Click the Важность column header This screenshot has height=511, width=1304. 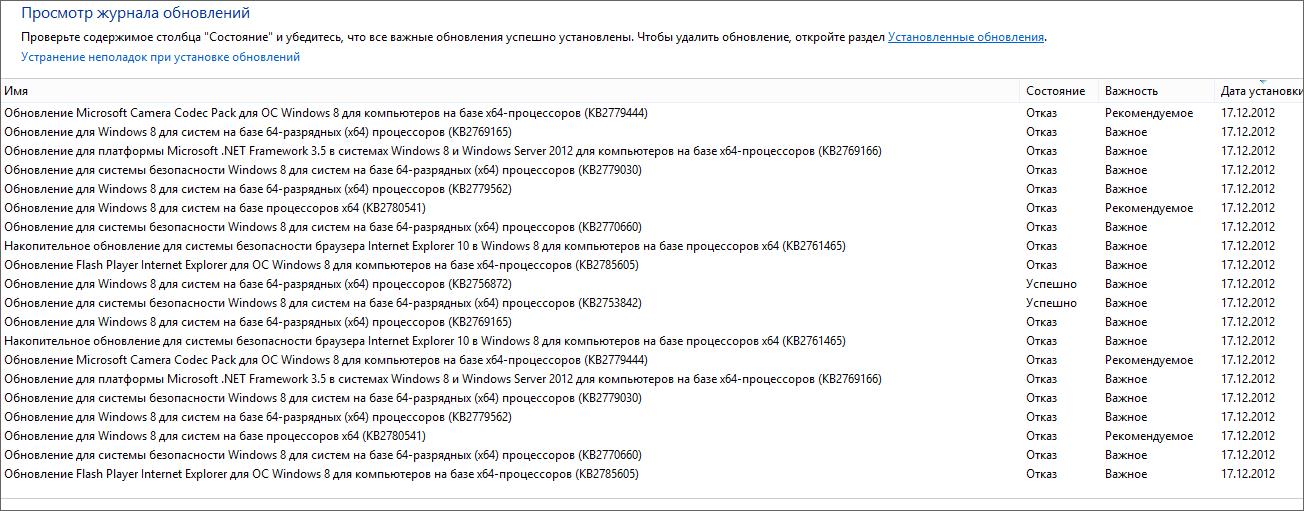click(x=1131, y=91)
